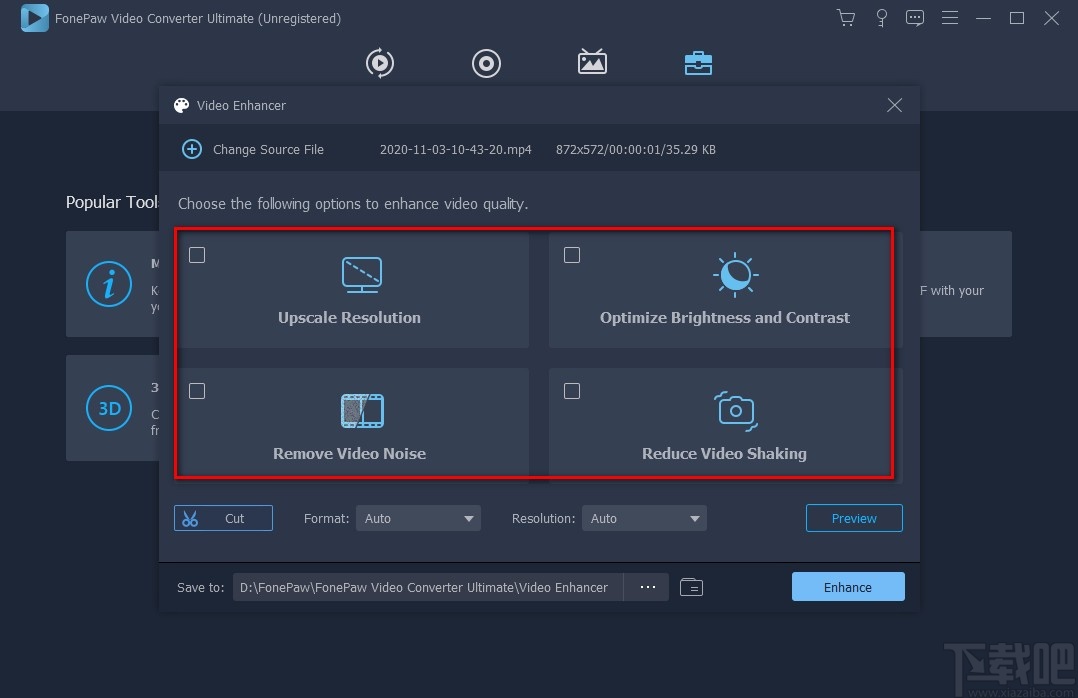Click the source filename 2020-11-03-10-43-20.mp4

(x=456, y=149)
